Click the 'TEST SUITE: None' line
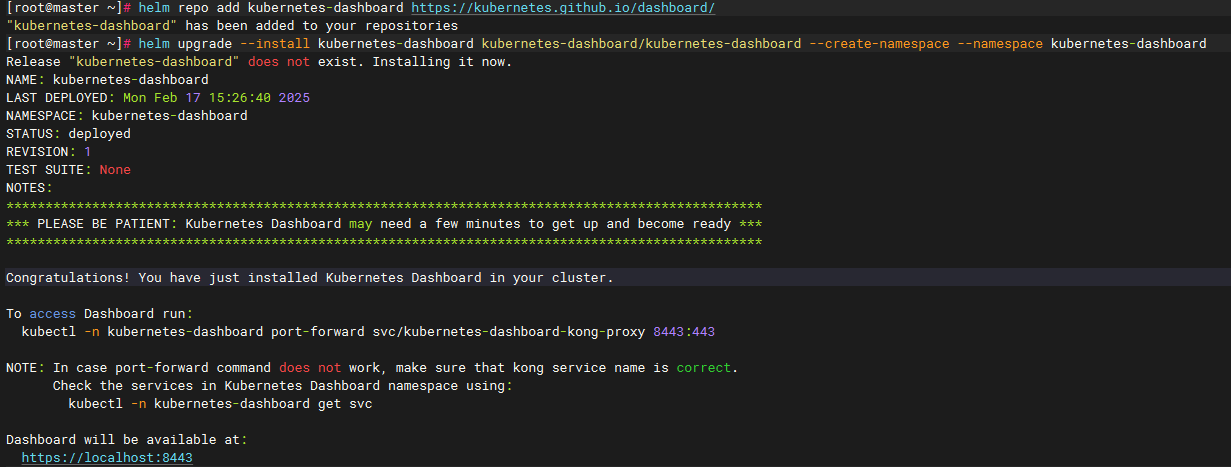Image resolution: width=1231 pixels, height=467 pixels. coord(68,170)
